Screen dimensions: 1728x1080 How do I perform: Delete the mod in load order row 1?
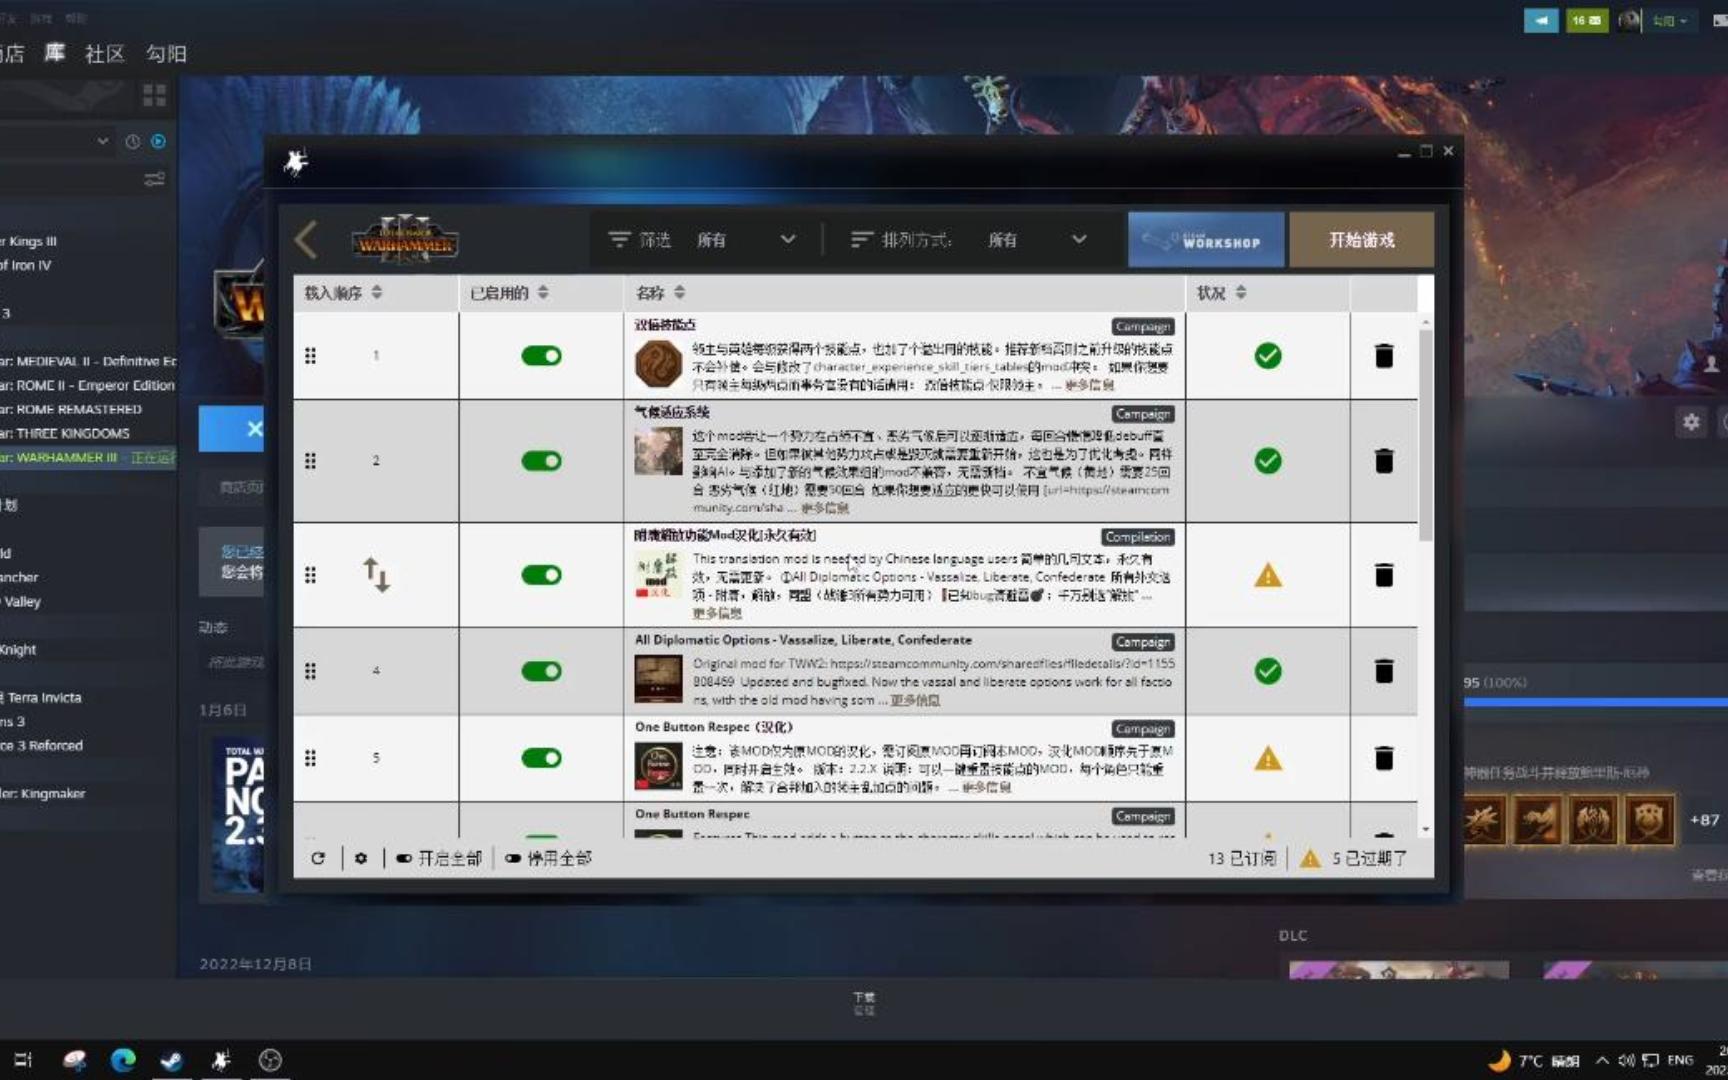pyautogui.click(x=1384, y=356)
